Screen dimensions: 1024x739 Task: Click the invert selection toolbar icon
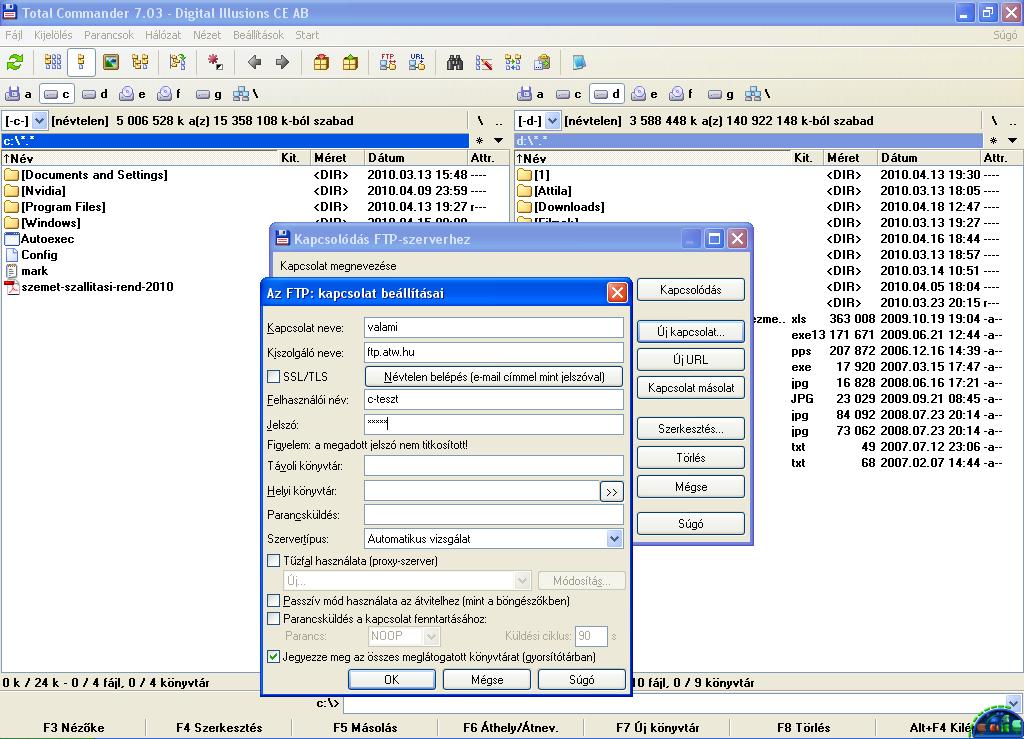click(x=215, y=63)
